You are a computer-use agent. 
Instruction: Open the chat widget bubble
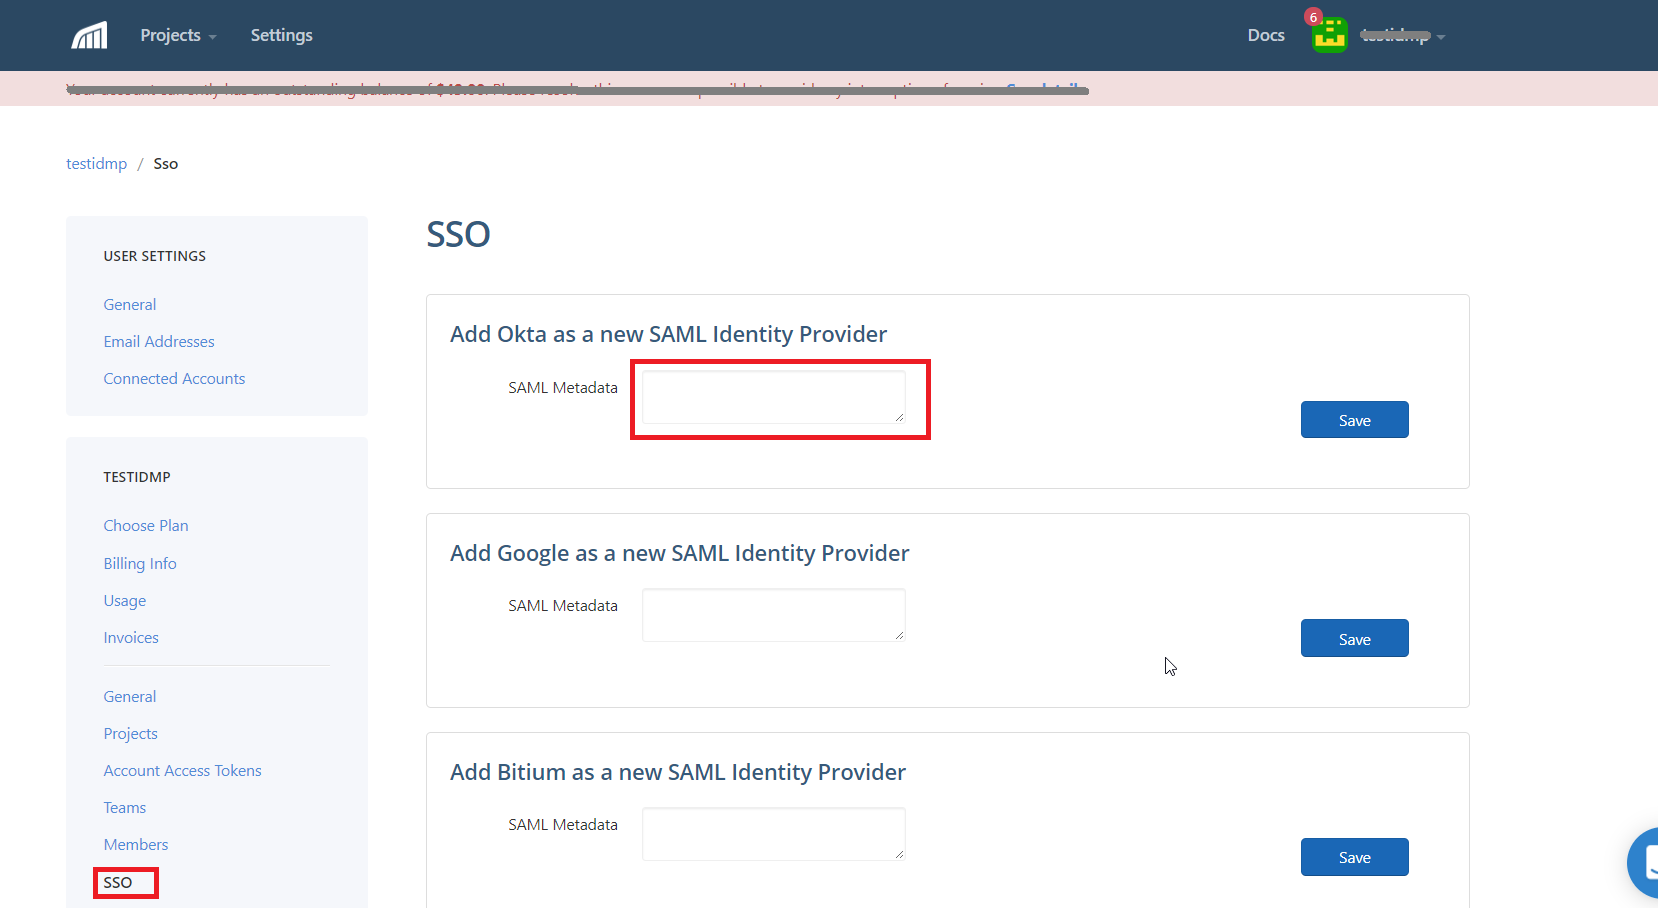(x=1645, y=862)
